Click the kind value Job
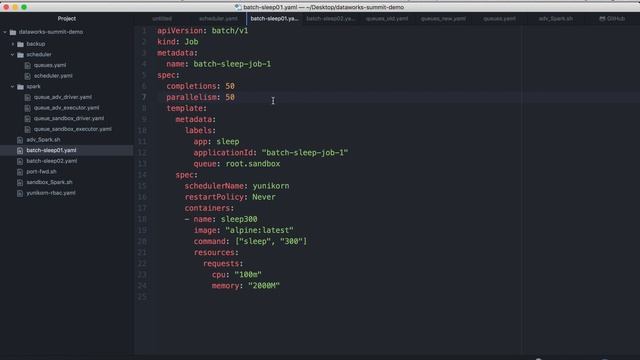Viewport: 640px width, 360px height. point(191,42)
